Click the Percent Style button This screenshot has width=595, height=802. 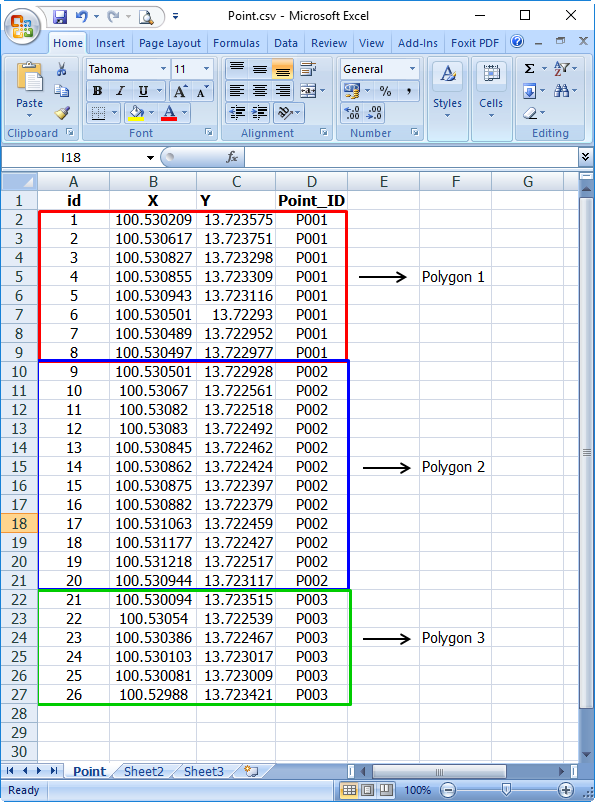click(x=385, y=91)
